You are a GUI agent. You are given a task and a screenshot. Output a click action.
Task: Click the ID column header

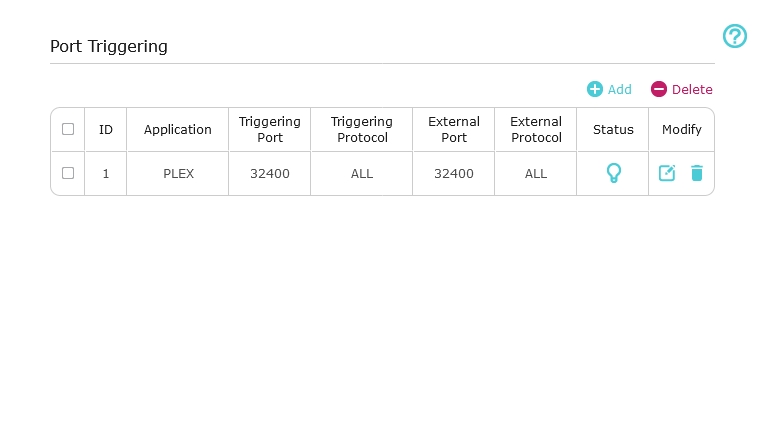coord(106,129)
